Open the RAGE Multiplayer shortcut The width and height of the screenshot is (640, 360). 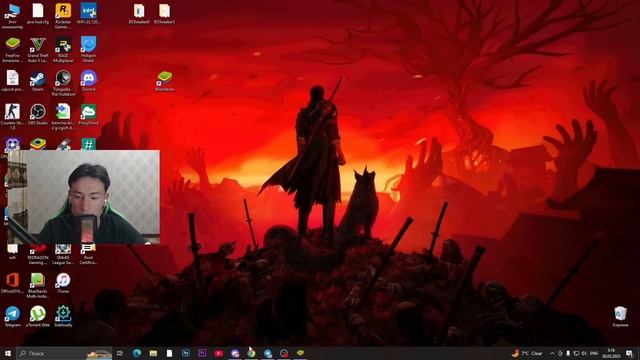(x=63, y=50)
